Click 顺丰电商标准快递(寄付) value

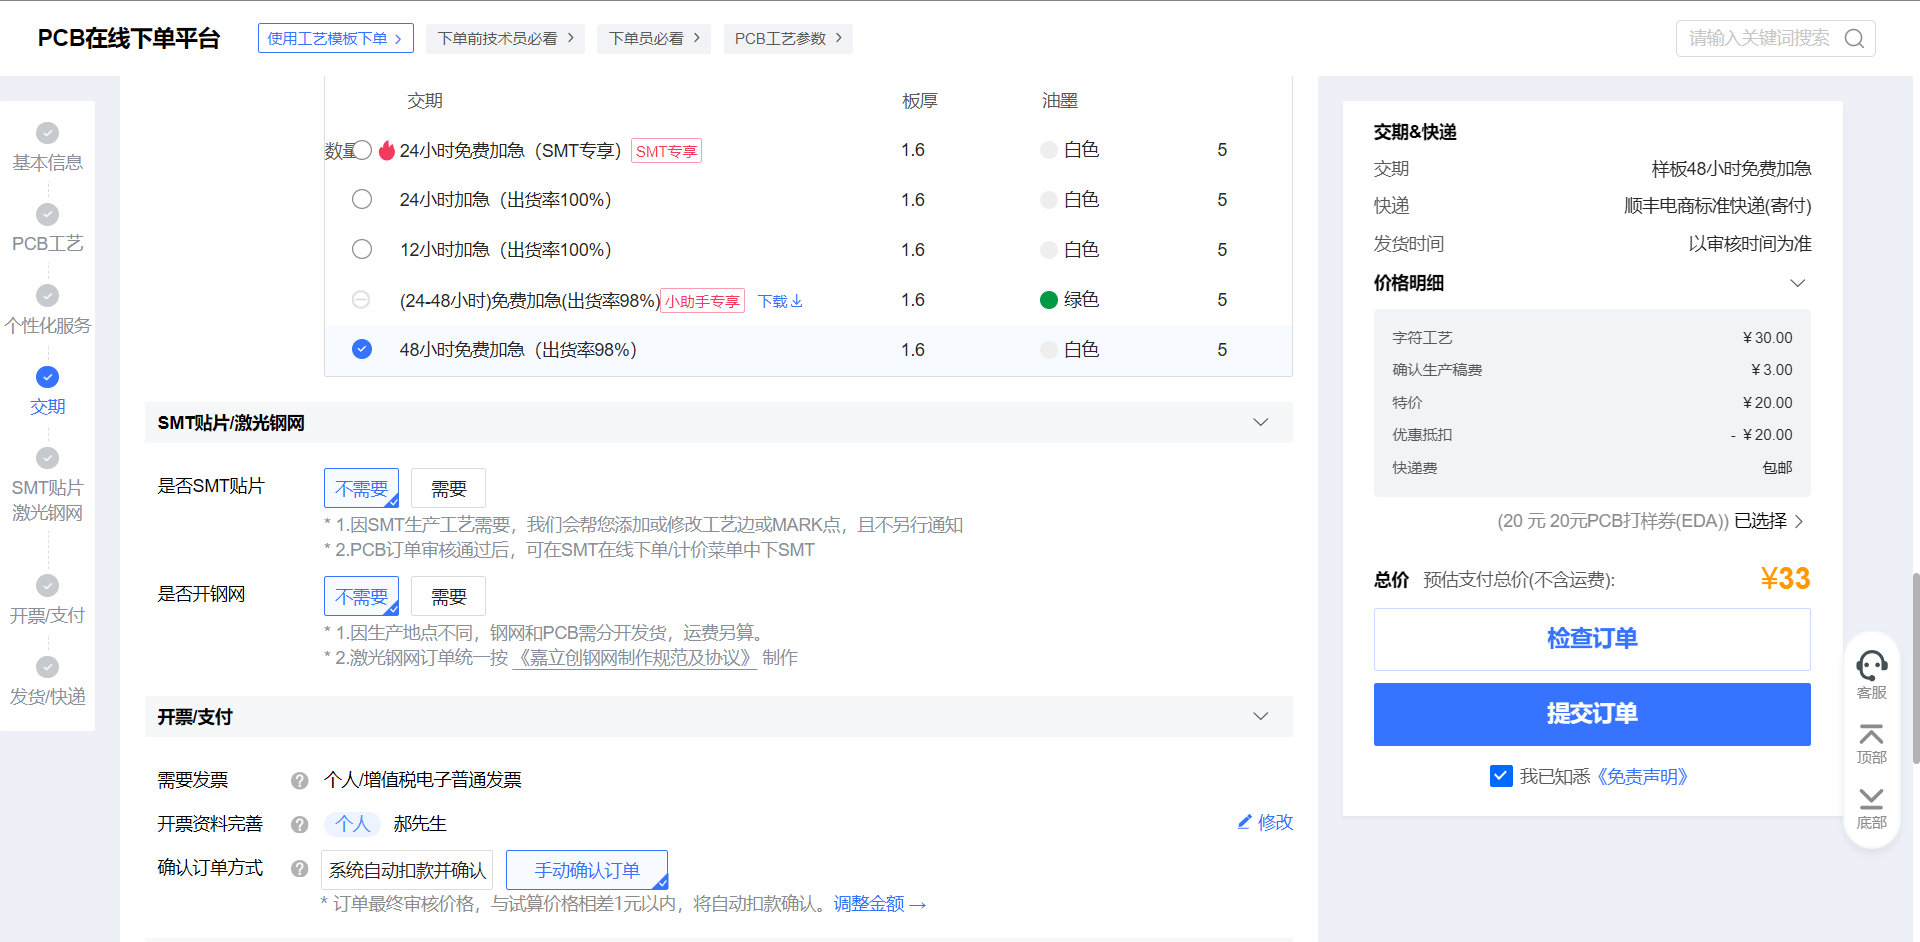point(1717,206)
